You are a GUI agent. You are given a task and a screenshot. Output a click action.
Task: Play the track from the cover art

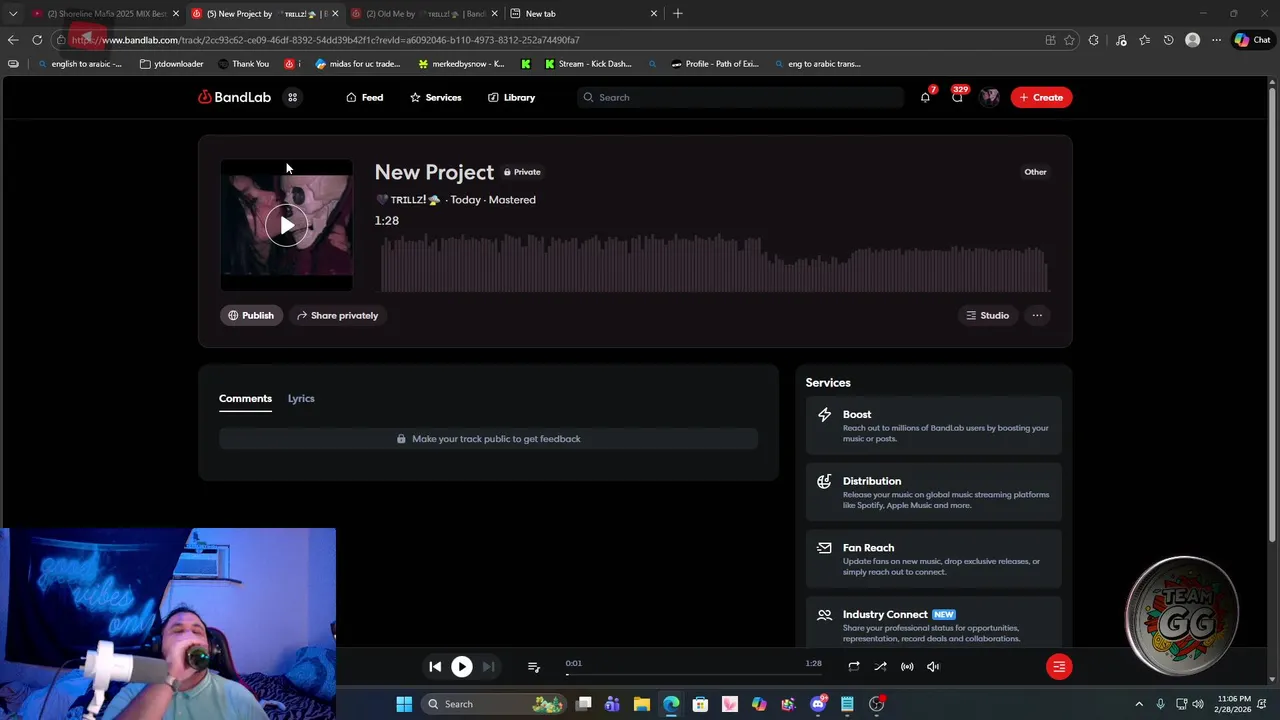pyautogui.click(x=286, y=225)
